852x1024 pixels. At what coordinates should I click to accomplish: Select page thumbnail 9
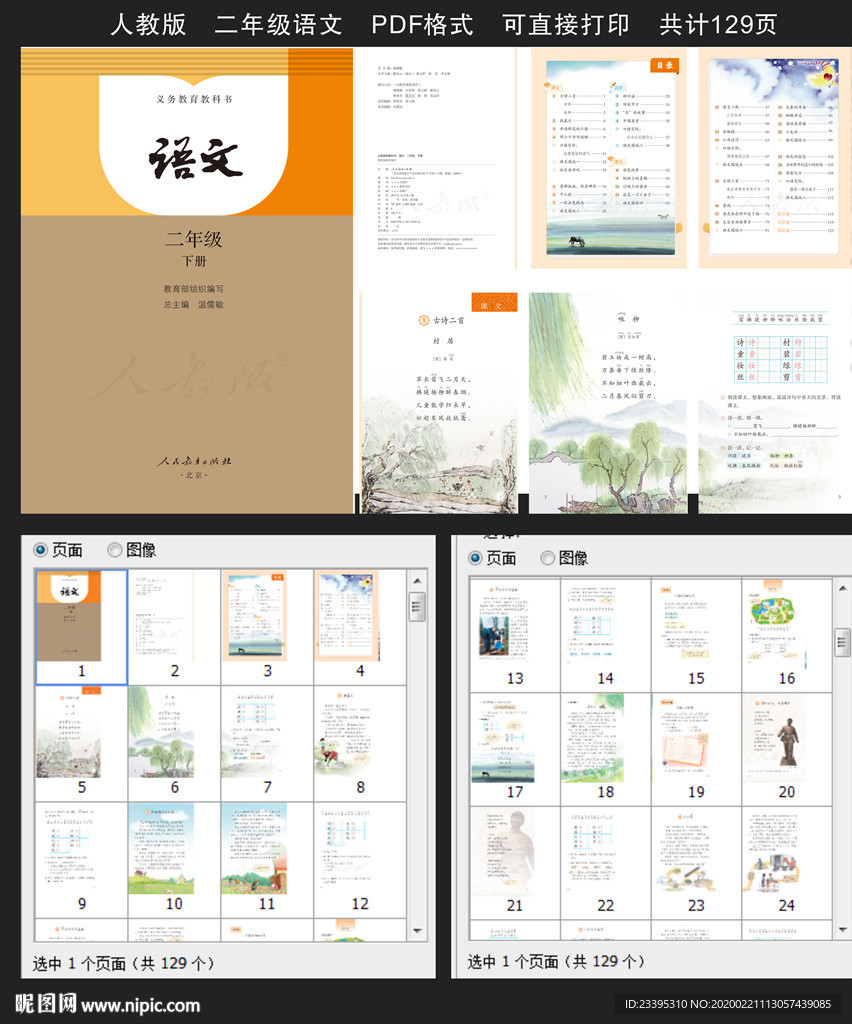pos(81,859)
